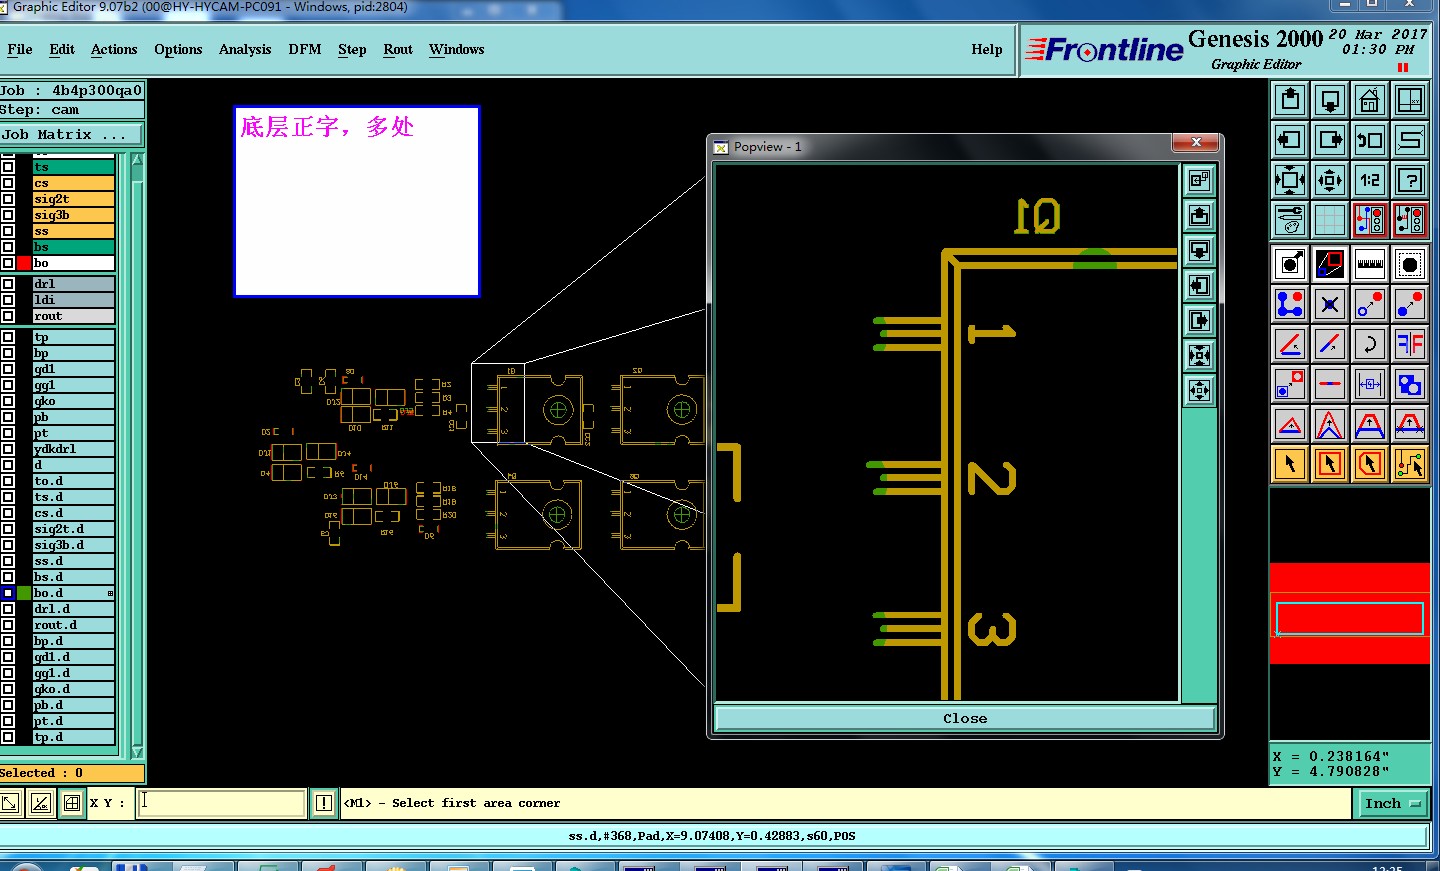Image resolution: width=1440 pixels, height=871 pixels.
Task: Toggle checkbox for layer bo.d
Action: [8, 593]
